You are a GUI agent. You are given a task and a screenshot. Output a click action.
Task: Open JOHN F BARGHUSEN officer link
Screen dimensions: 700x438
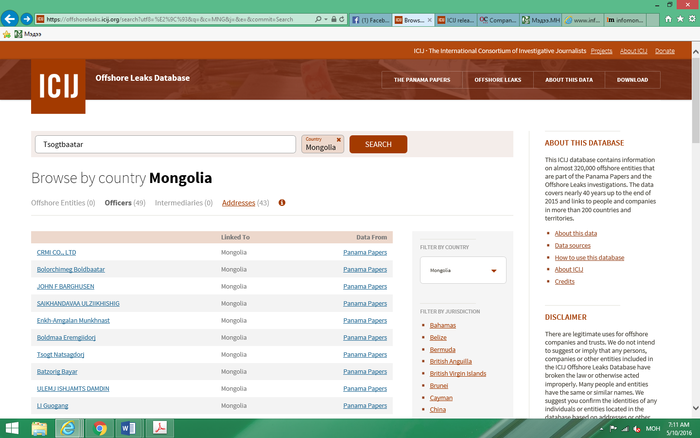click(65, 286)
